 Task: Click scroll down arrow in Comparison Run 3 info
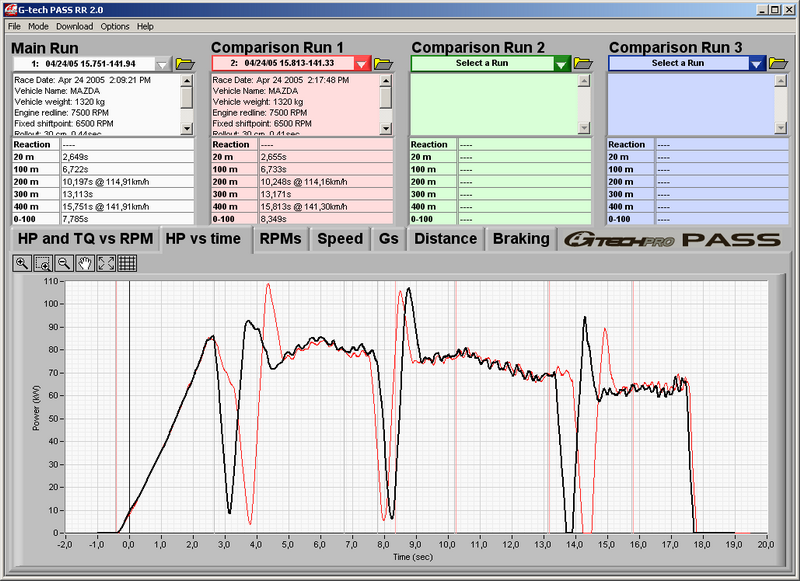(781, 129)
